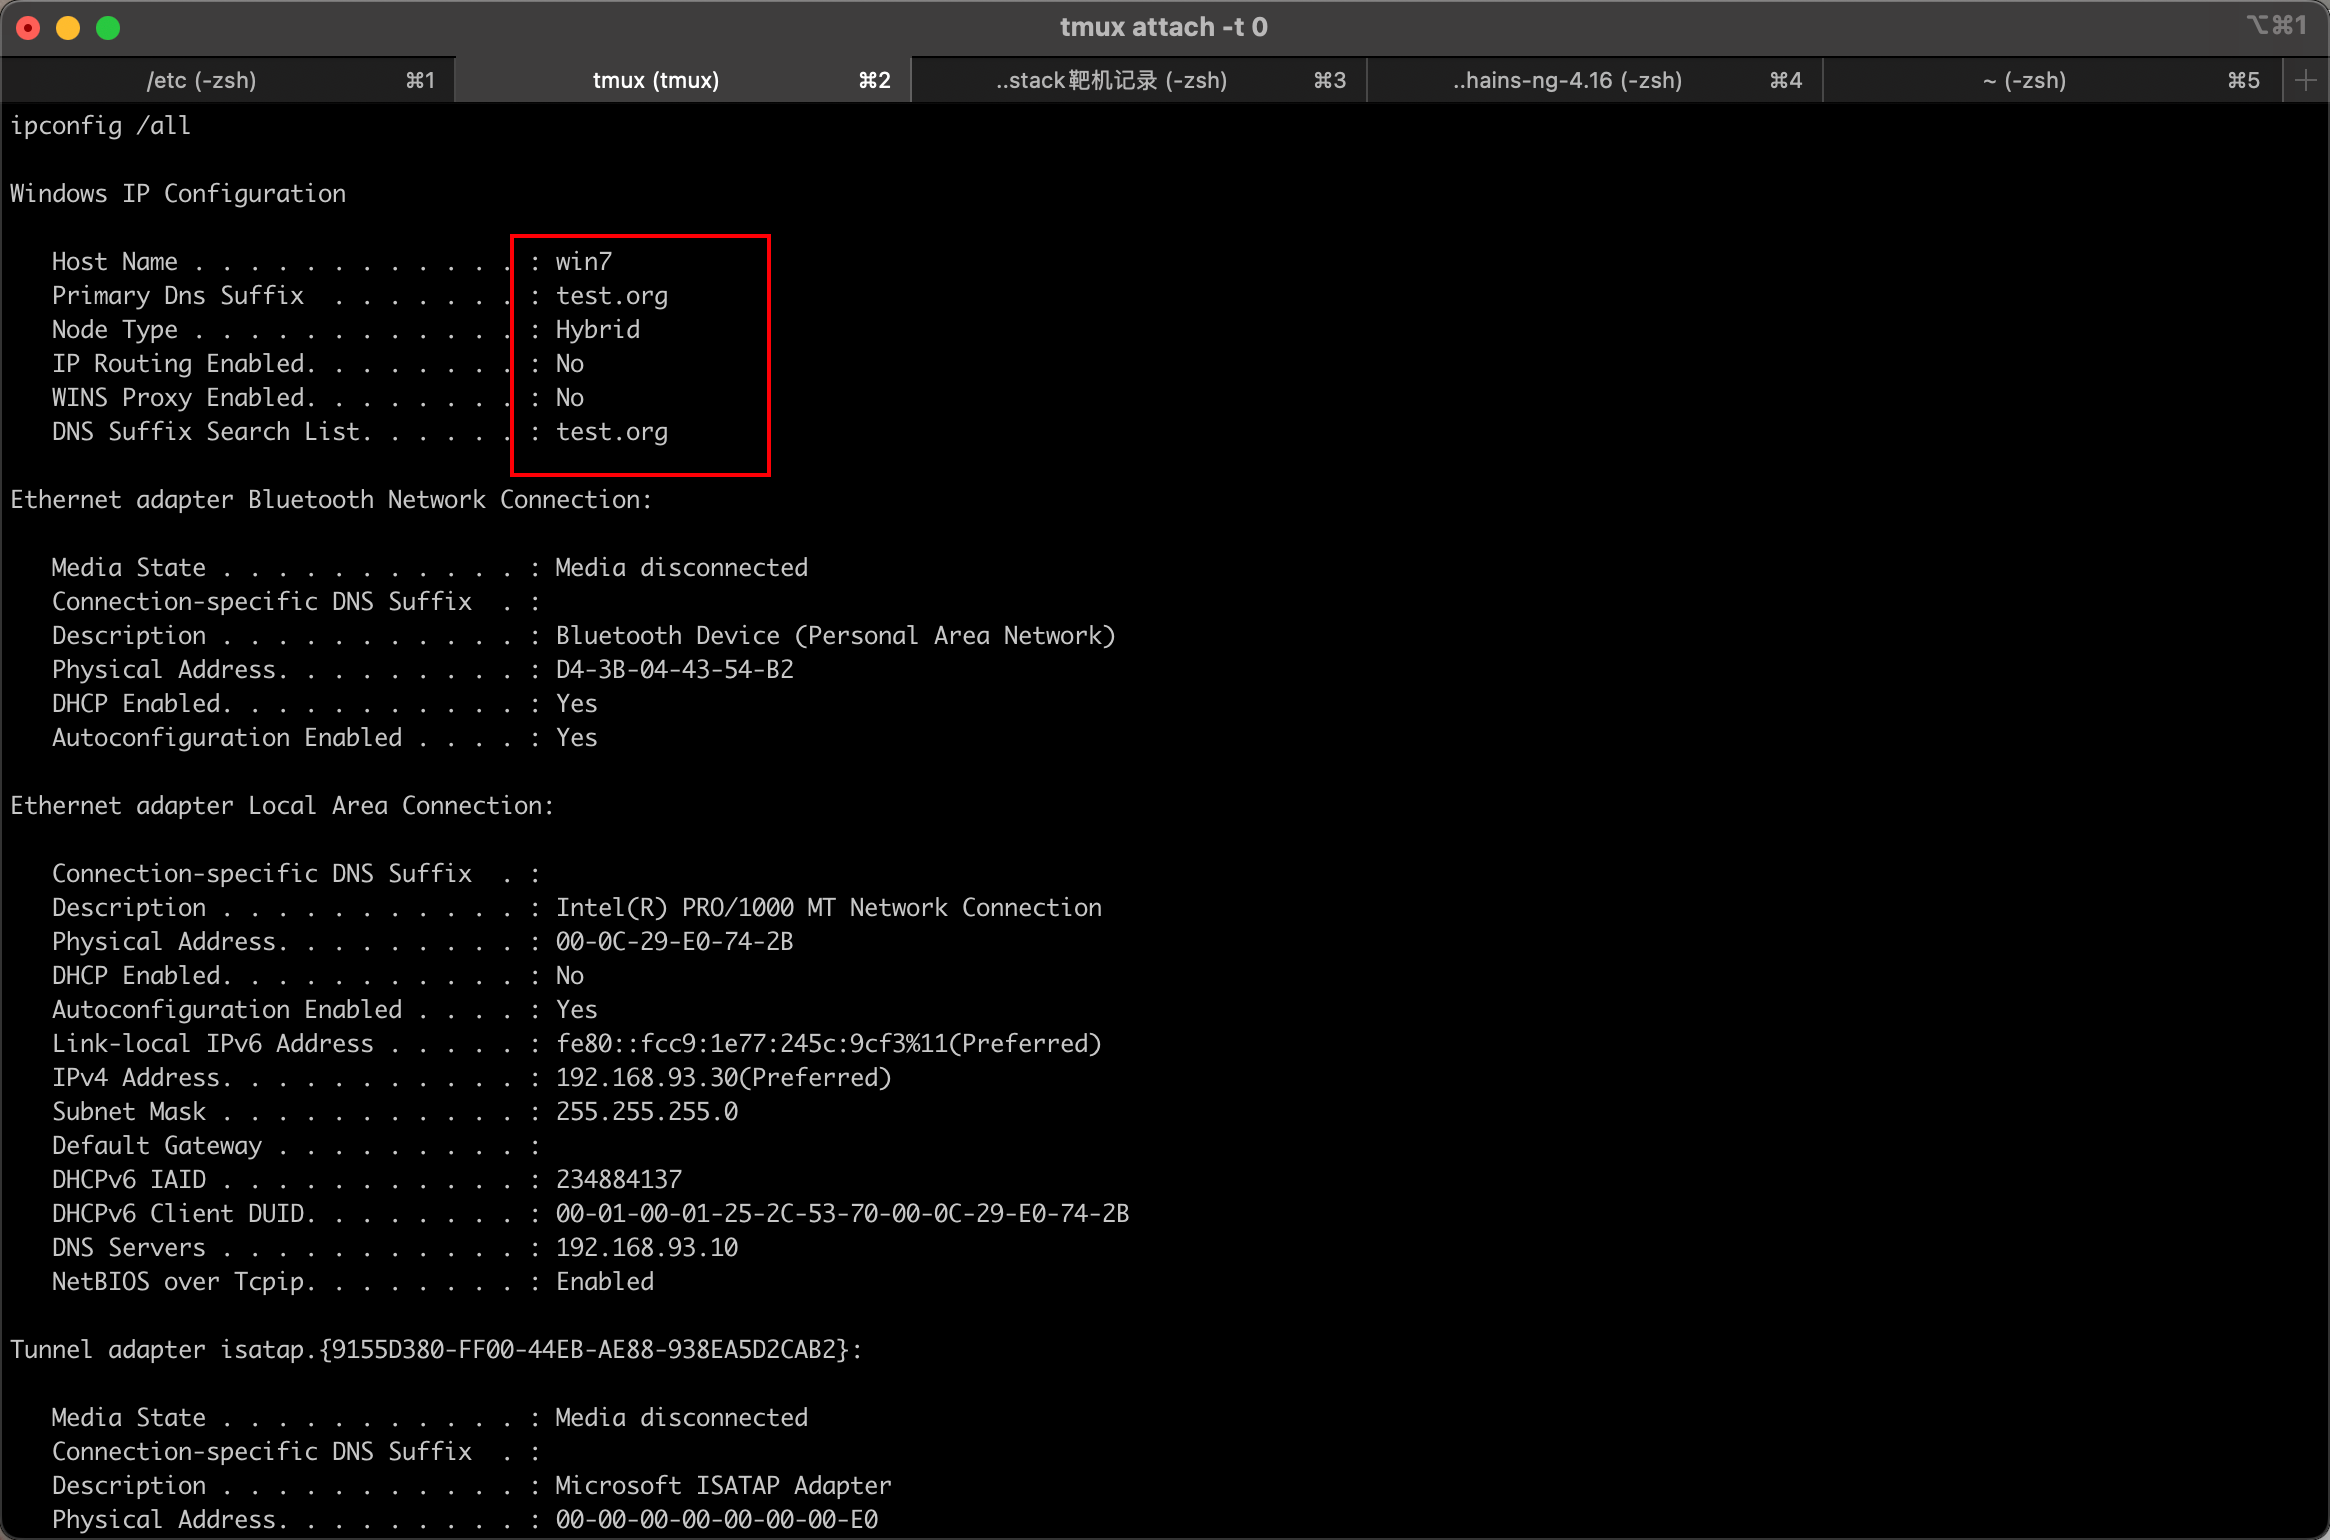Open the ..stack靶机记录 (-zsh) tab
This screenshot has height=1540, width=2330.
1139,80
